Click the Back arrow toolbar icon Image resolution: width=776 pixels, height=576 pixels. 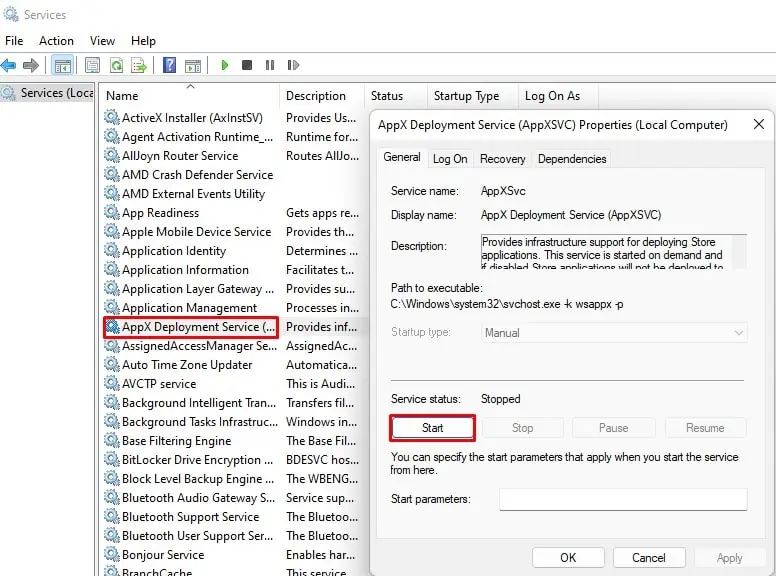tap(8, 65)
